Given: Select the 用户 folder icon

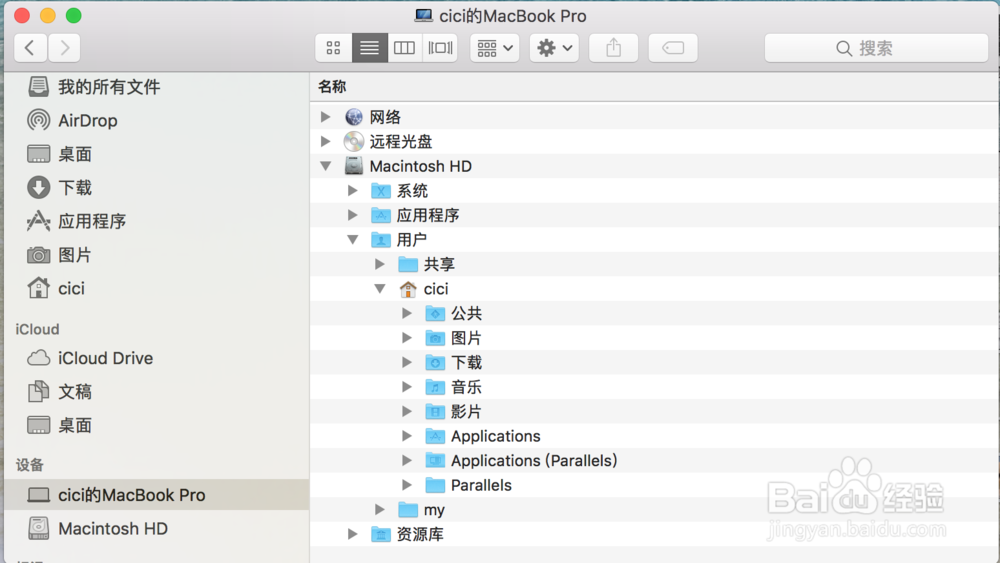Looking at the screenshot, I should pyautogui.click(x=381, y=239).
